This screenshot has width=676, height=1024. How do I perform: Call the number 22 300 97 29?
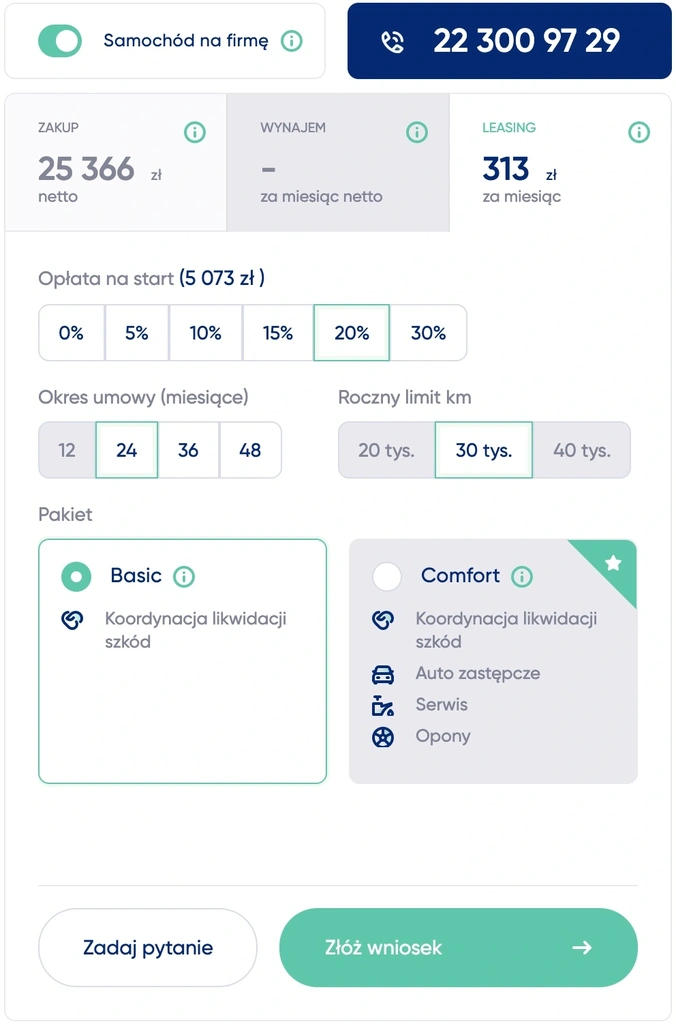coord(509,41)
